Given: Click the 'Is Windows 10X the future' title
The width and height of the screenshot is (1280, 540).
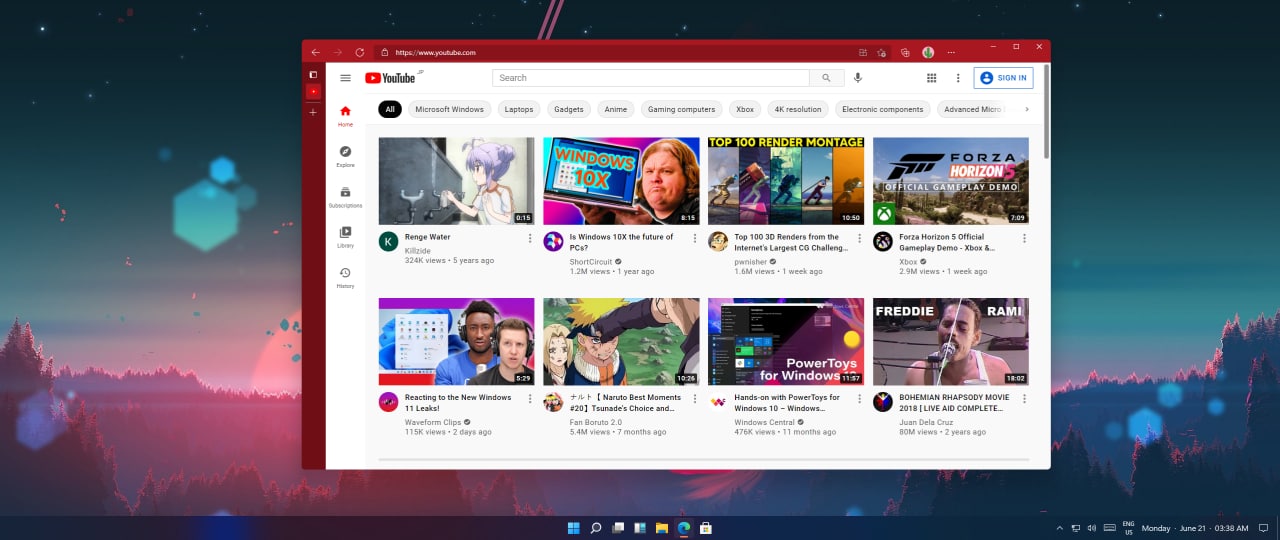Looking at the screenshot, I should click(x=621, y=242).
